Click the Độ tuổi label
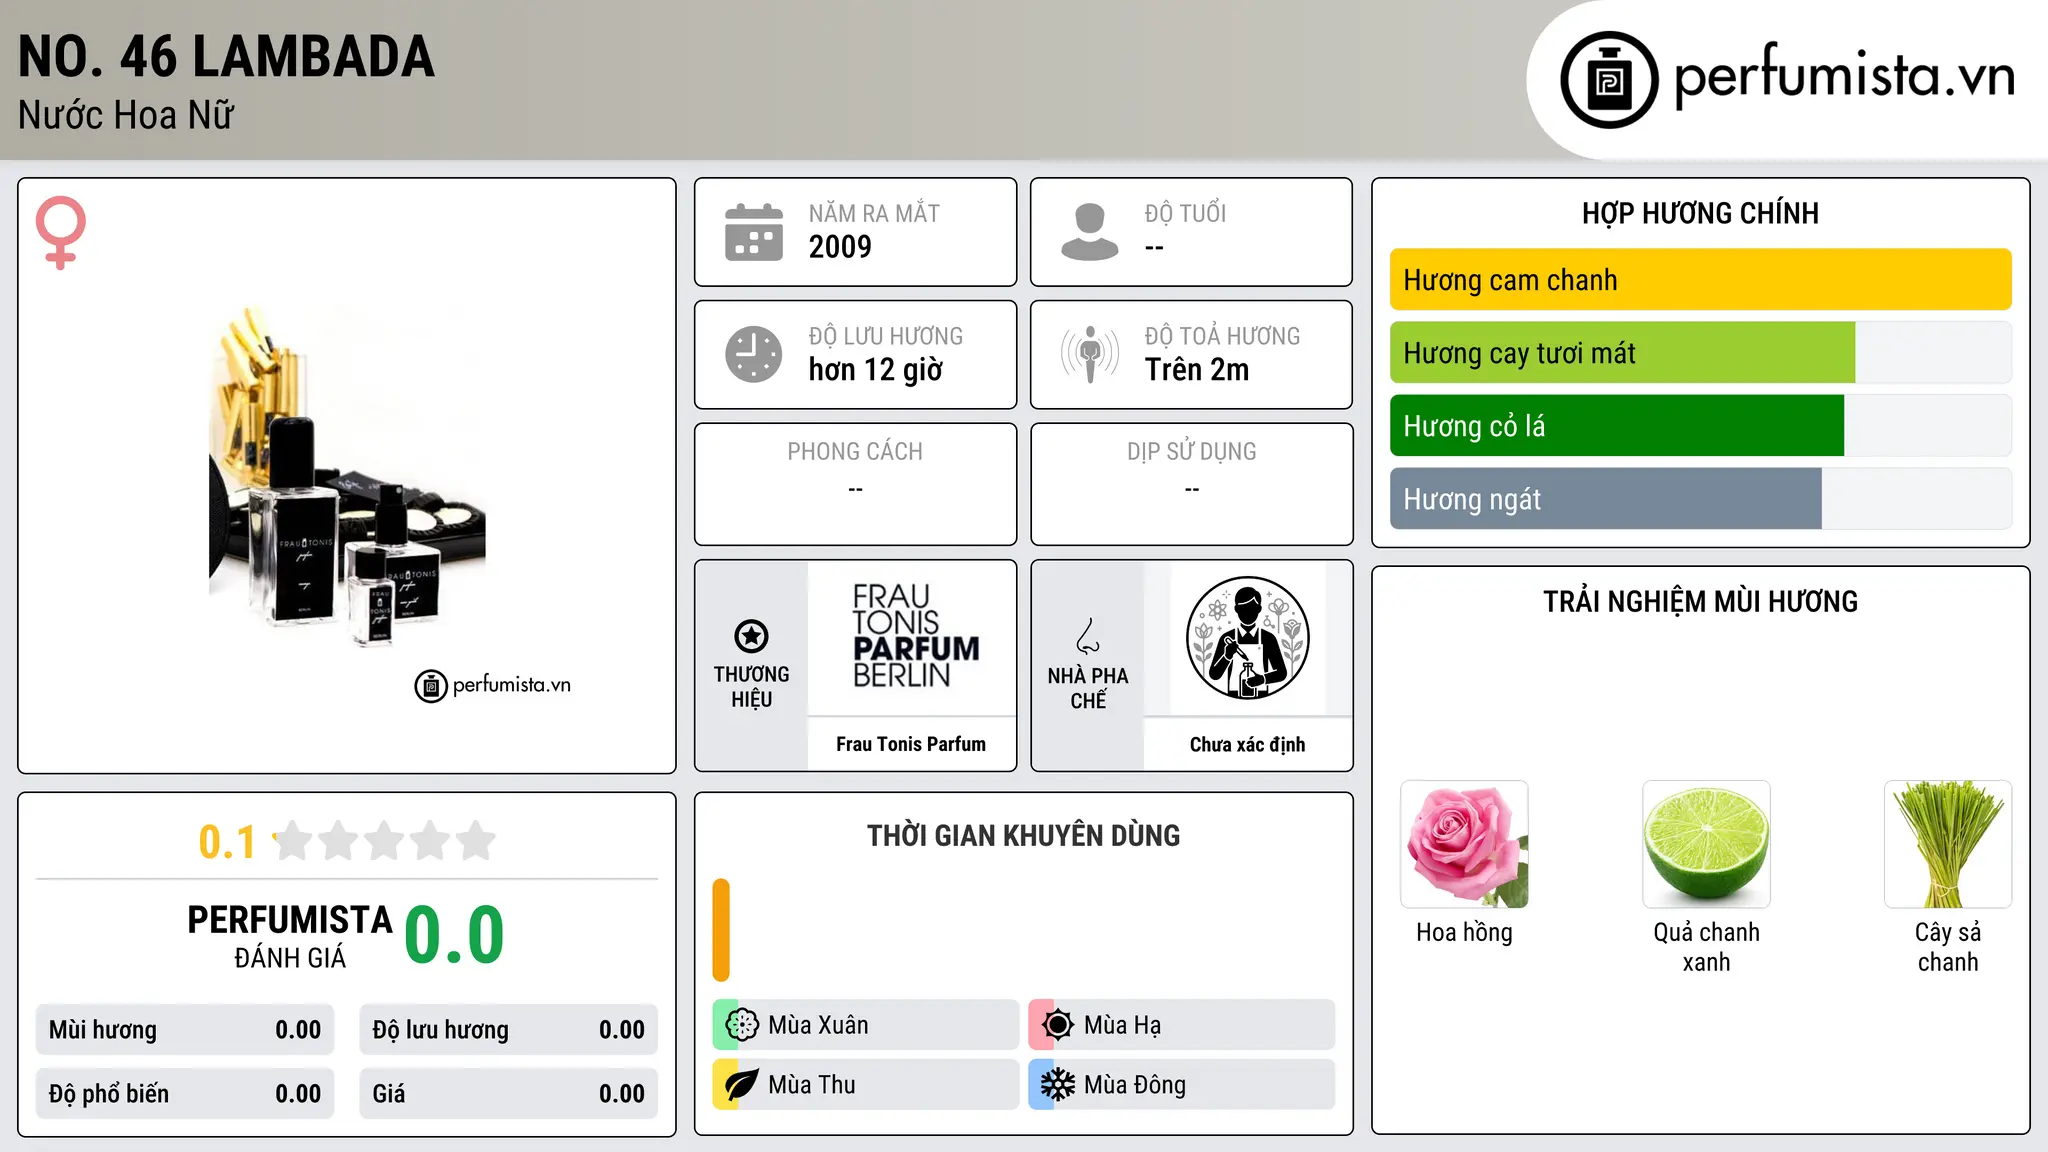The image size is (2048, 1152). coord(1185,214)
